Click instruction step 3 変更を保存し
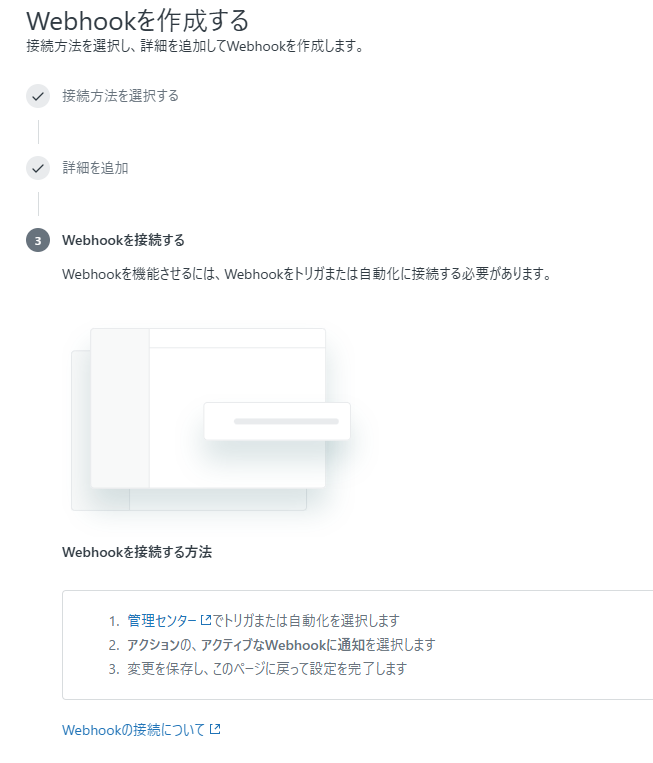The height and width of the screenshot is (763, 653). pos(258,669)
